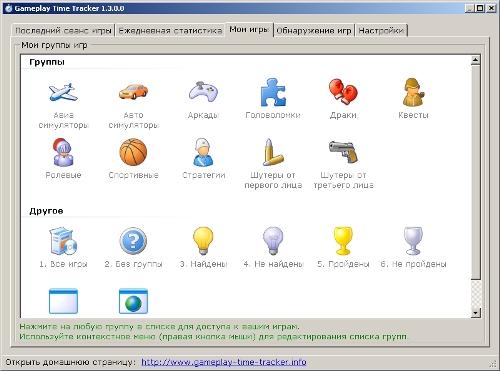500x371 pixels.
Task: Click the blank window icon in Другое
Action: [x=63, y=301]
